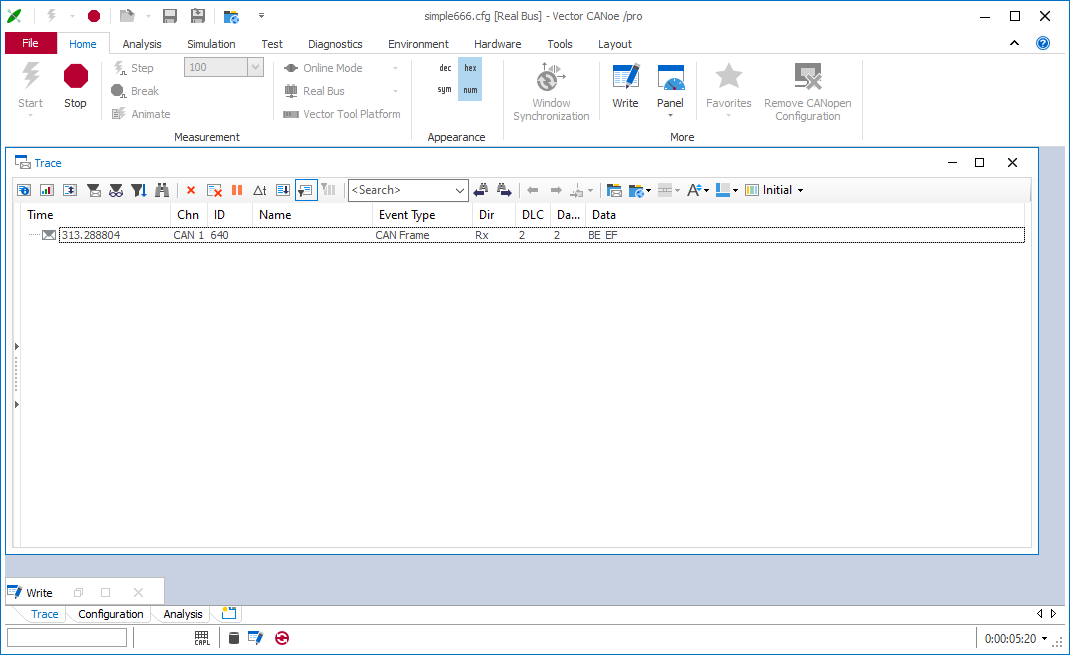Open CAPL icon in status bar

point(202,638)
